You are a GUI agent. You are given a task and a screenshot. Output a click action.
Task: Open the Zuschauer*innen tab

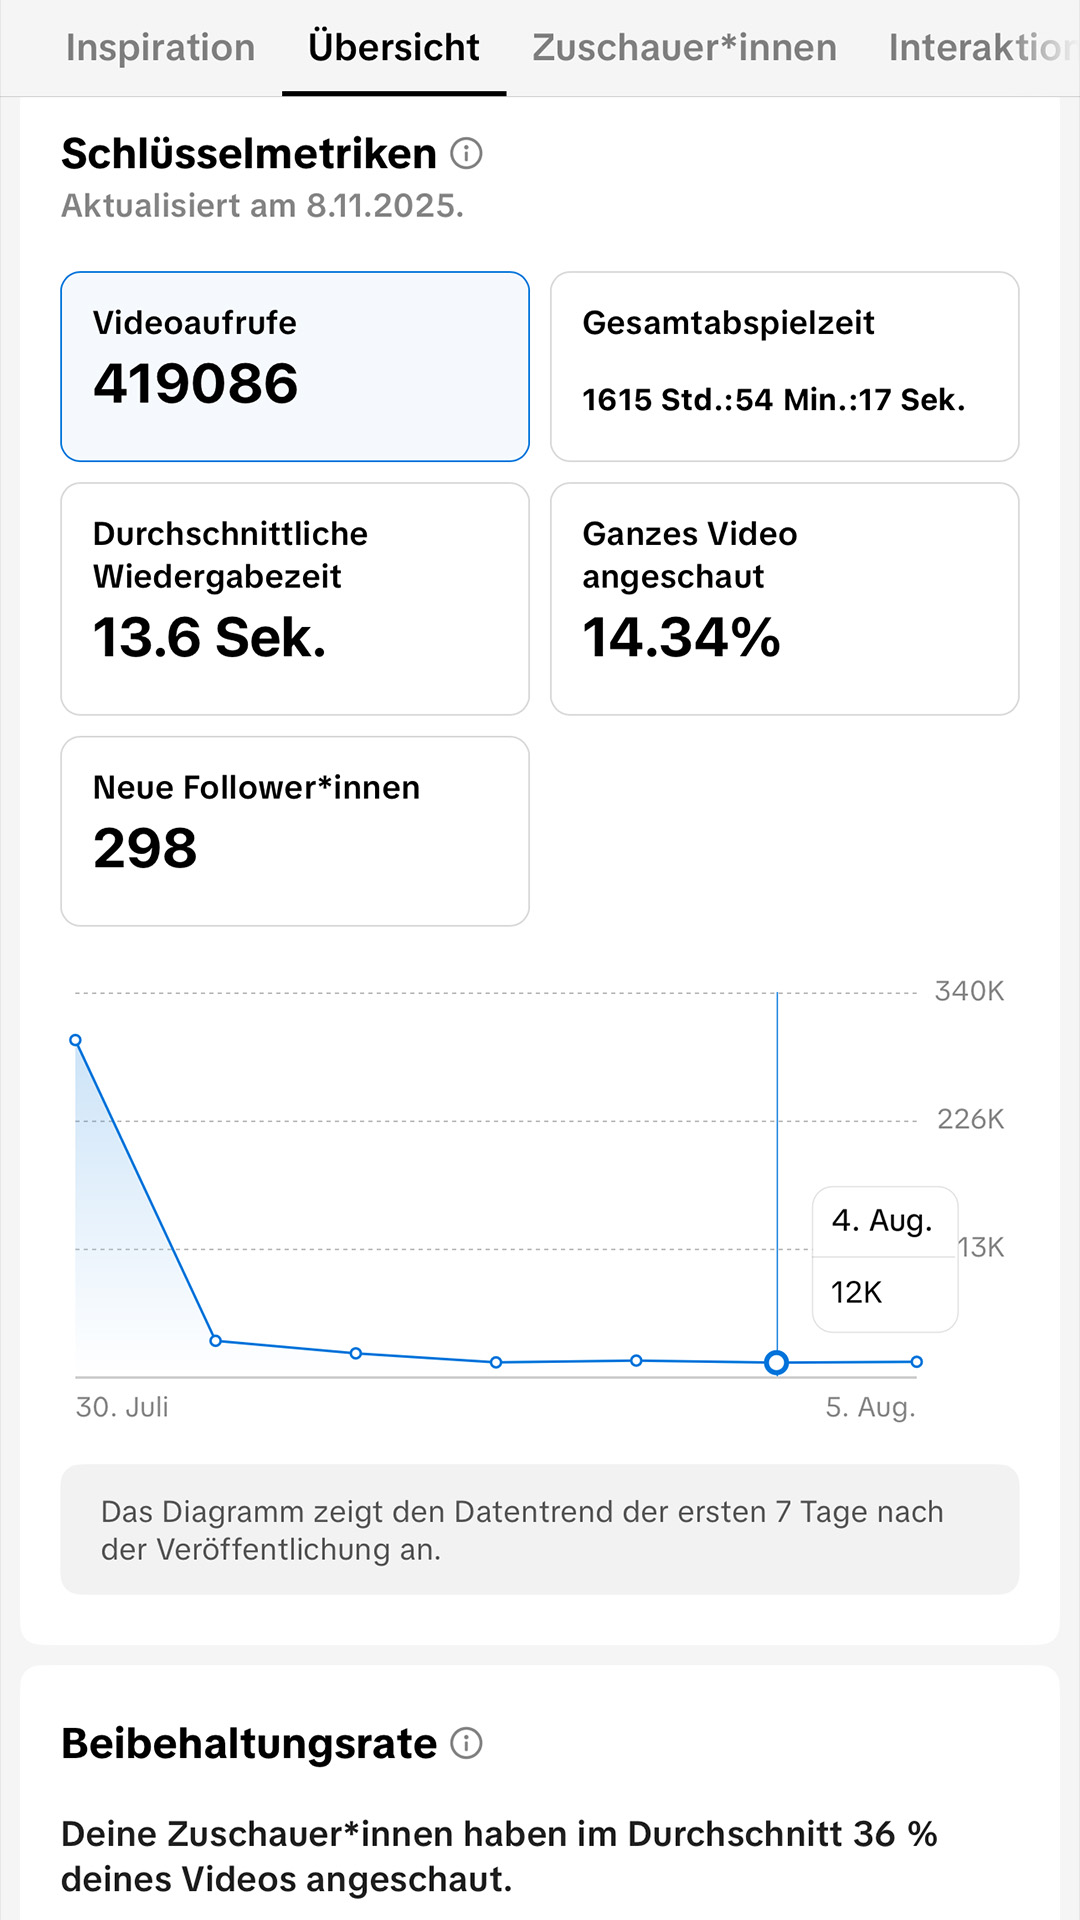coord(684,47)
